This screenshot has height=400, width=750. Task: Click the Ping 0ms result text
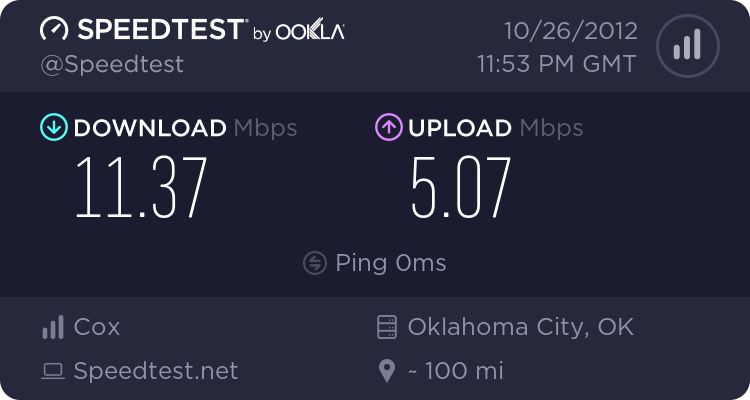click(391, 263)
